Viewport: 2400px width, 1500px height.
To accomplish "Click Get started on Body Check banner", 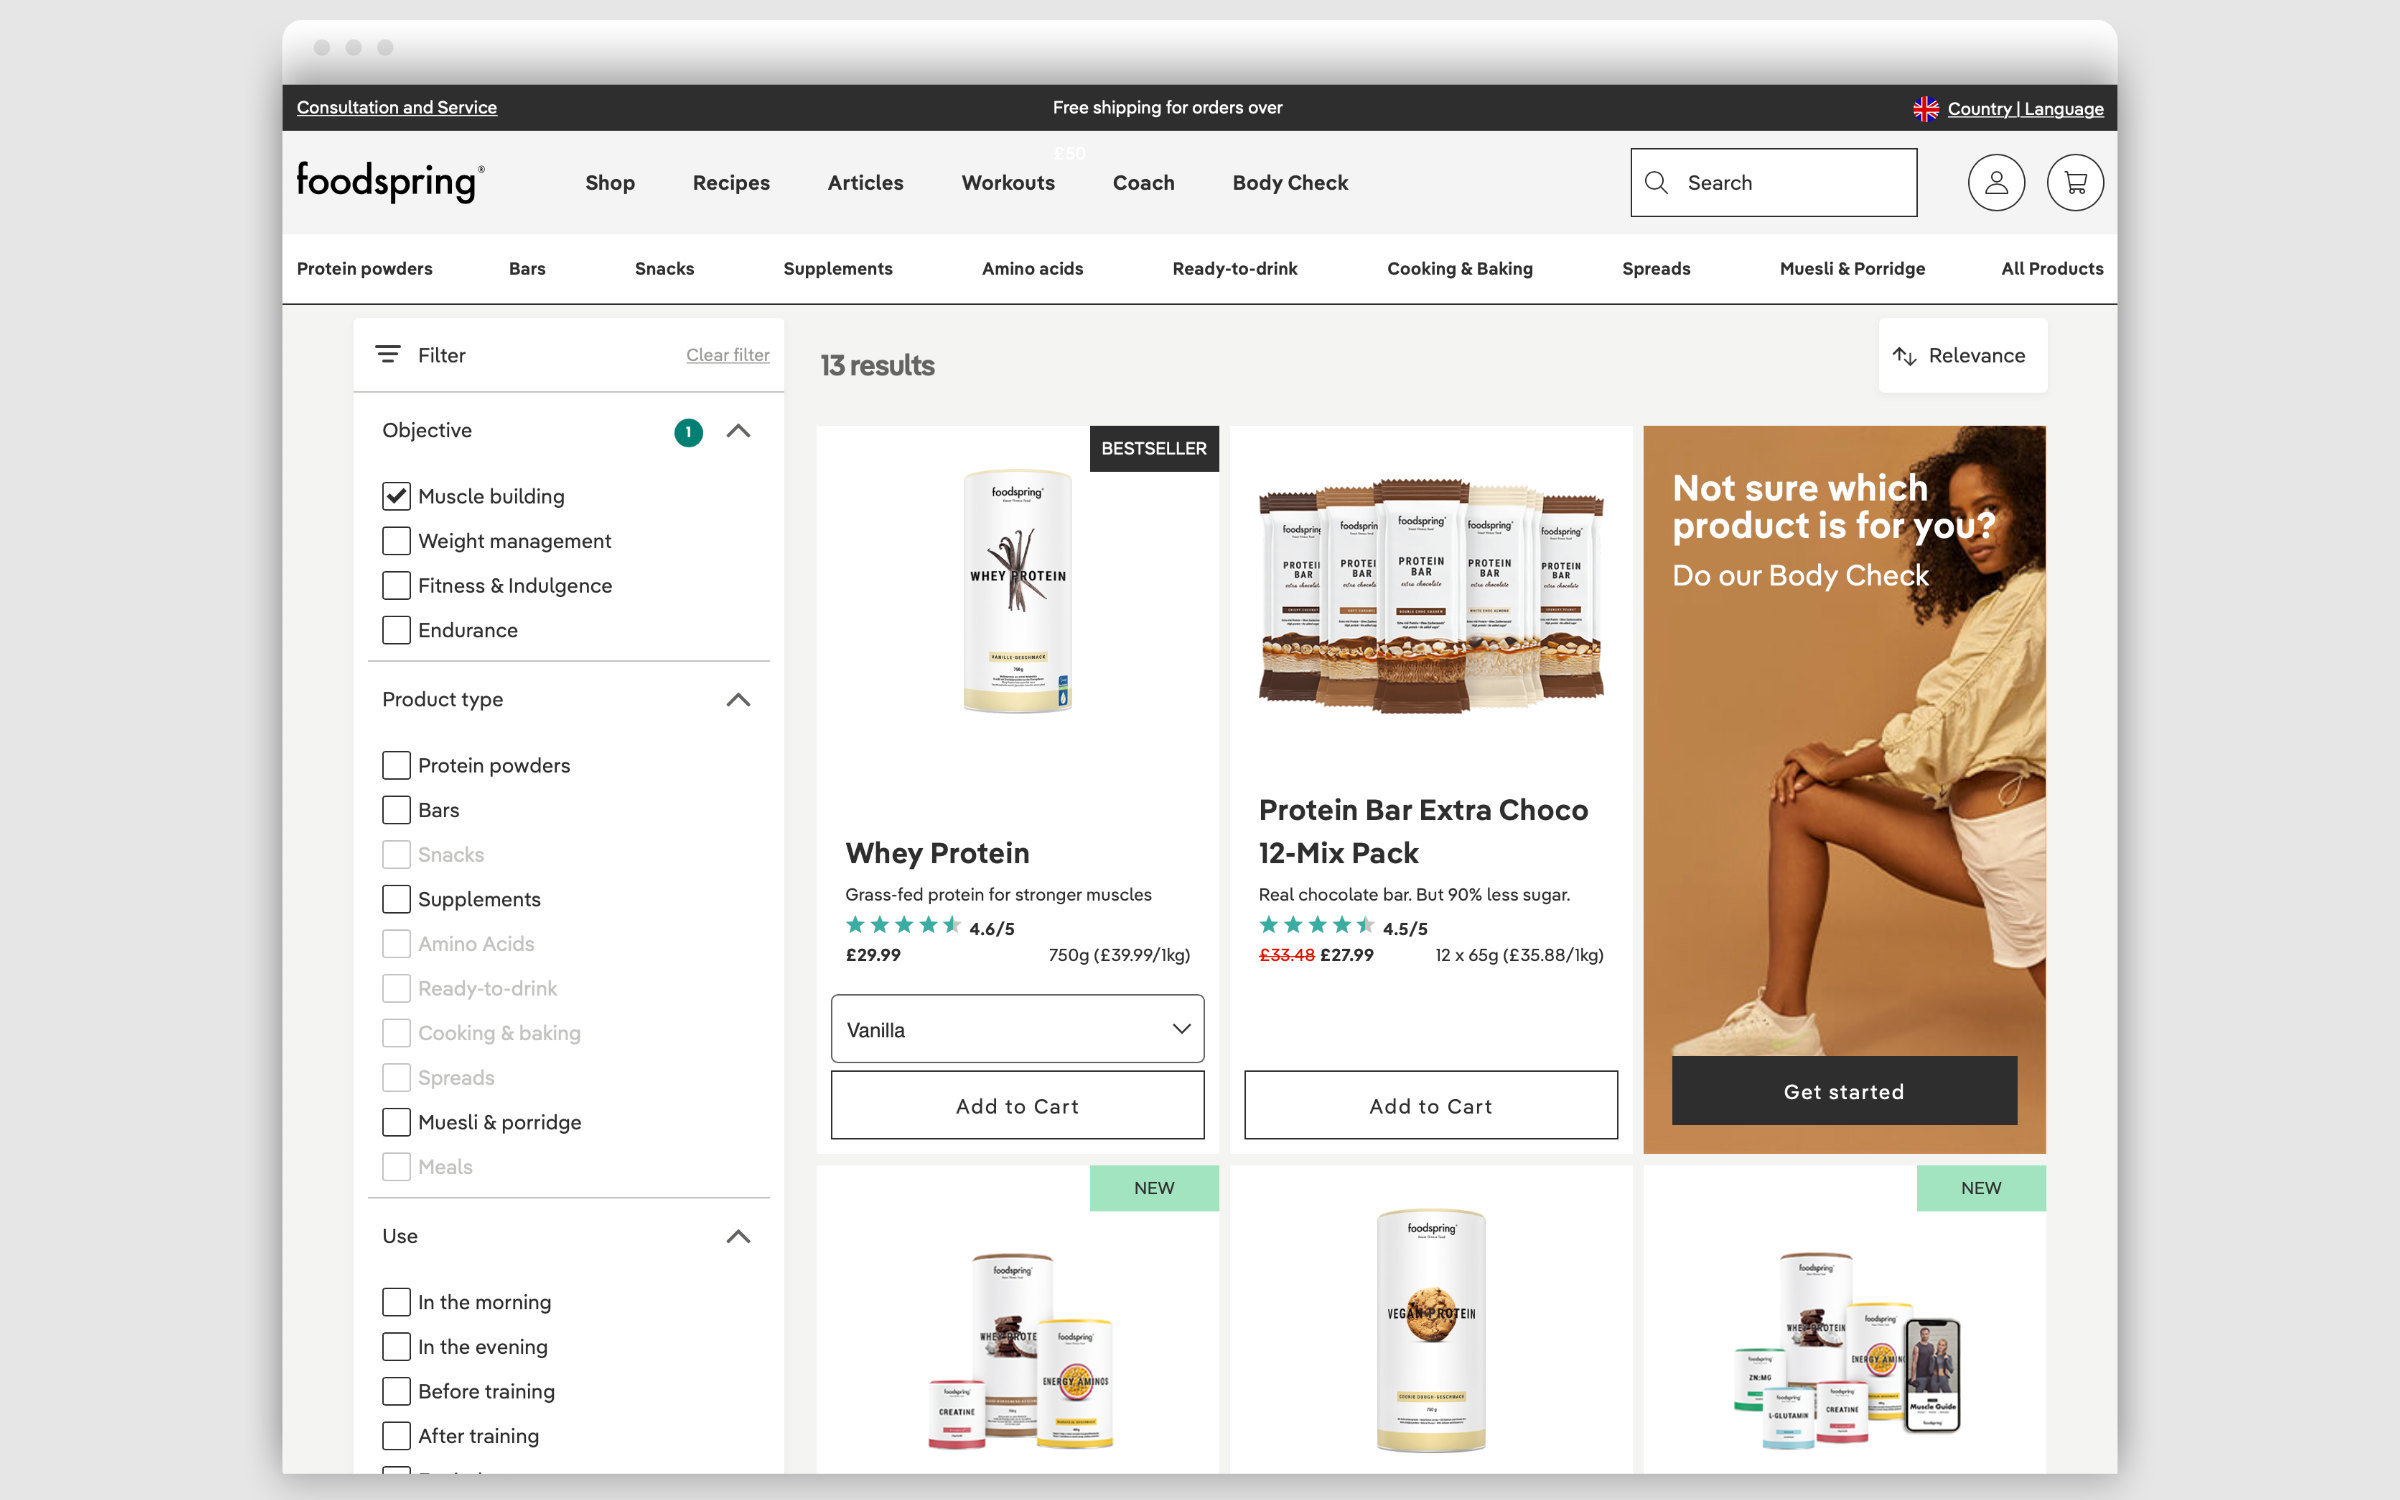I will click(x=1845, y=1090).
